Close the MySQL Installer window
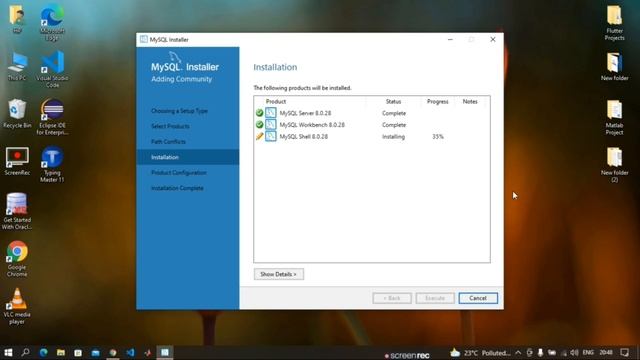This screenshot has width=640, height=360. 493,40
